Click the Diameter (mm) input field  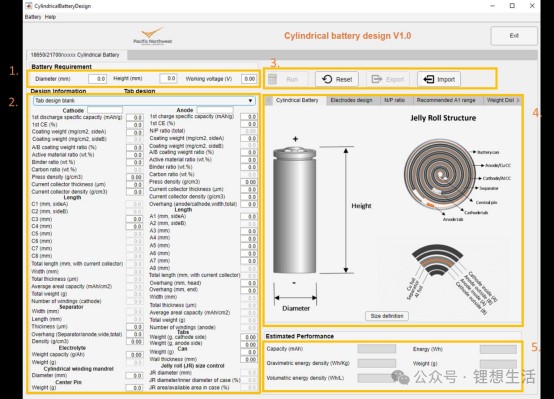point(97,79)
